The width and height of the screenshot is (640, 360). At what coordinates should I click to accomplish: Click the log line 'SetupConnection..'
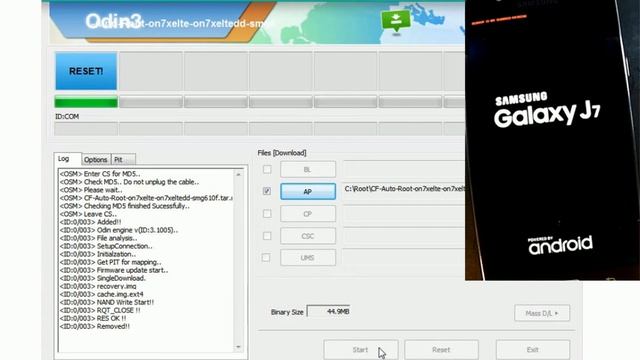coord(106,246)
